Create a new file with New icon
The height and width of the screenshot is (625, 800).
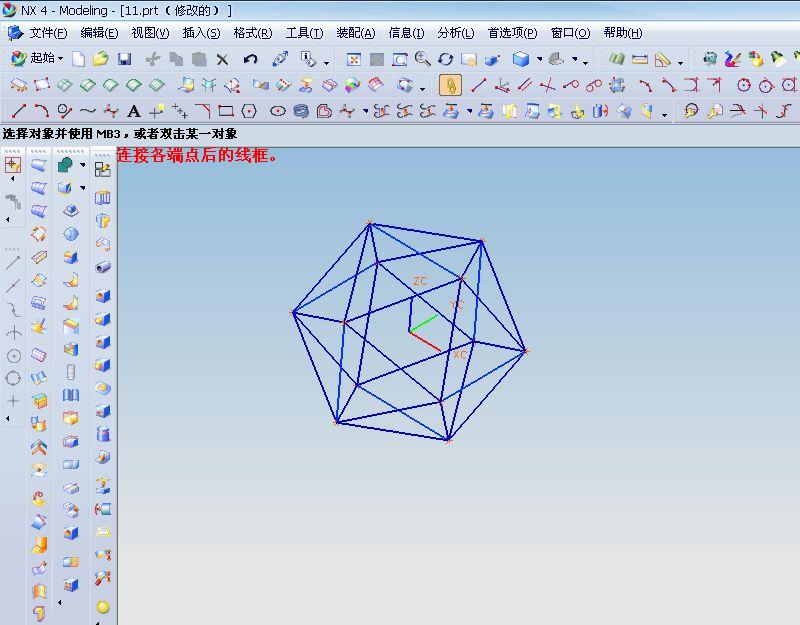78,59
